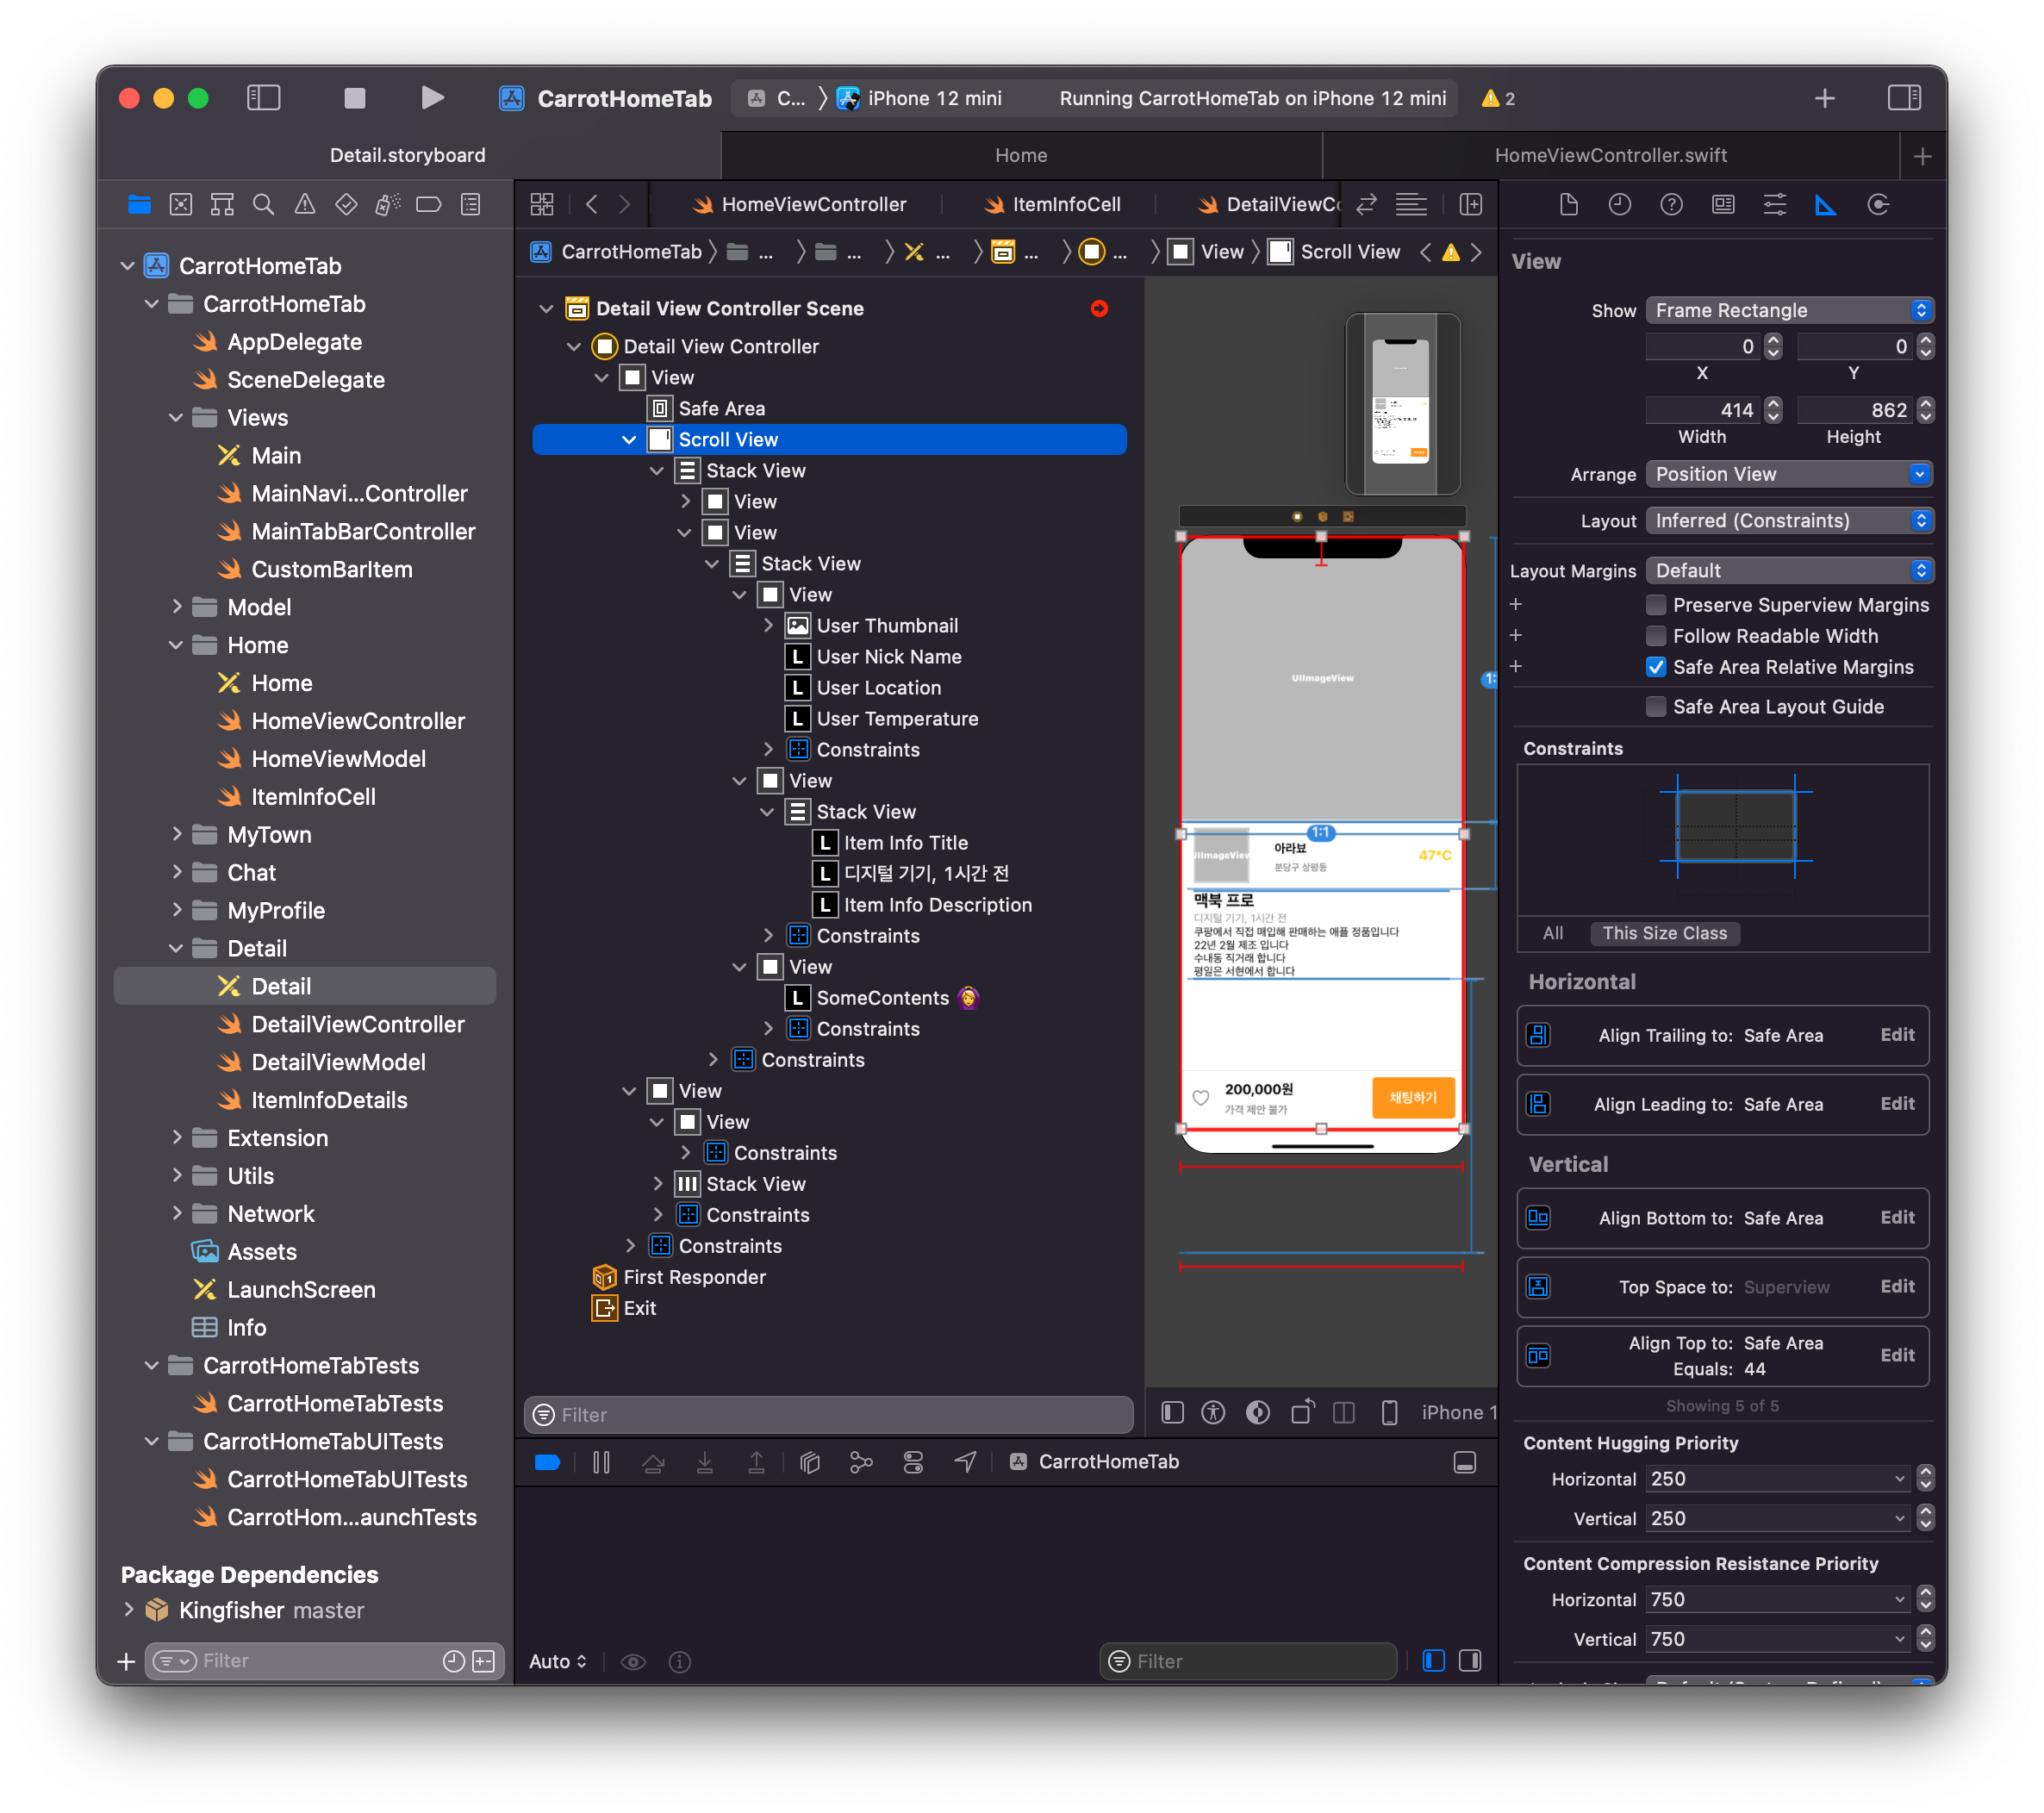Switch to HomeViewController.swift tab
This screenshot has height=1813, width=2044.
click(1610, 155)
